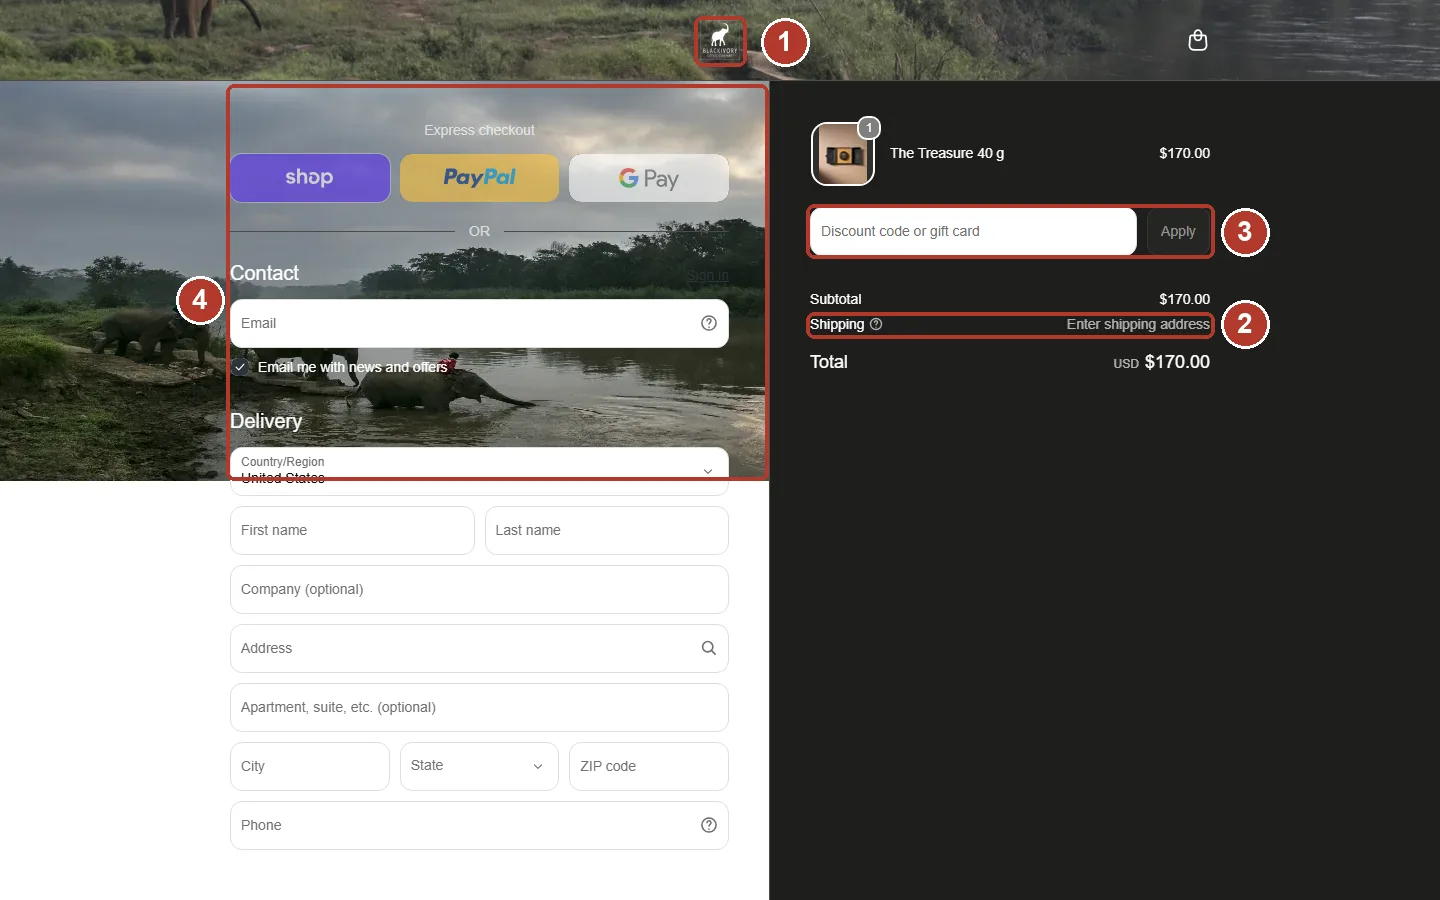Viewport: 1440px width, 900px height.
Task: Focus the Last name field
Action: (607, 530)
